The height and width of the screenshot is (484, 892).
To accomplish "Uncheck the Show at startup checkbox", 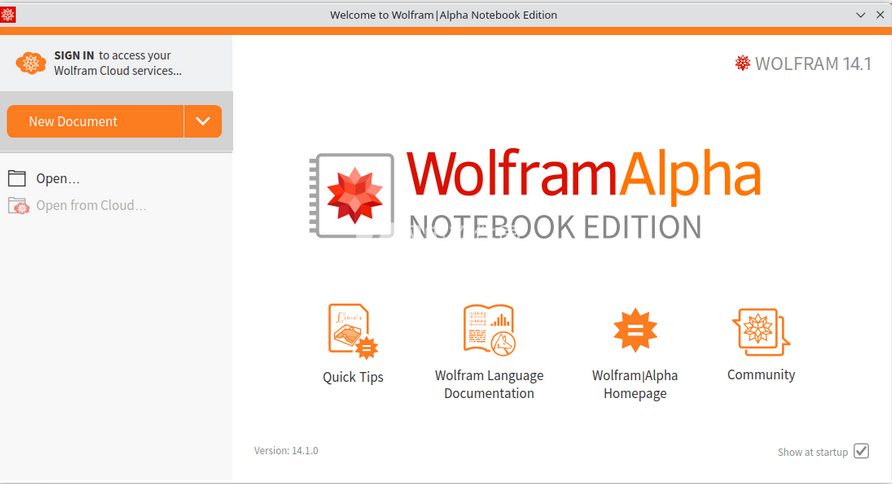I will 861,451.
